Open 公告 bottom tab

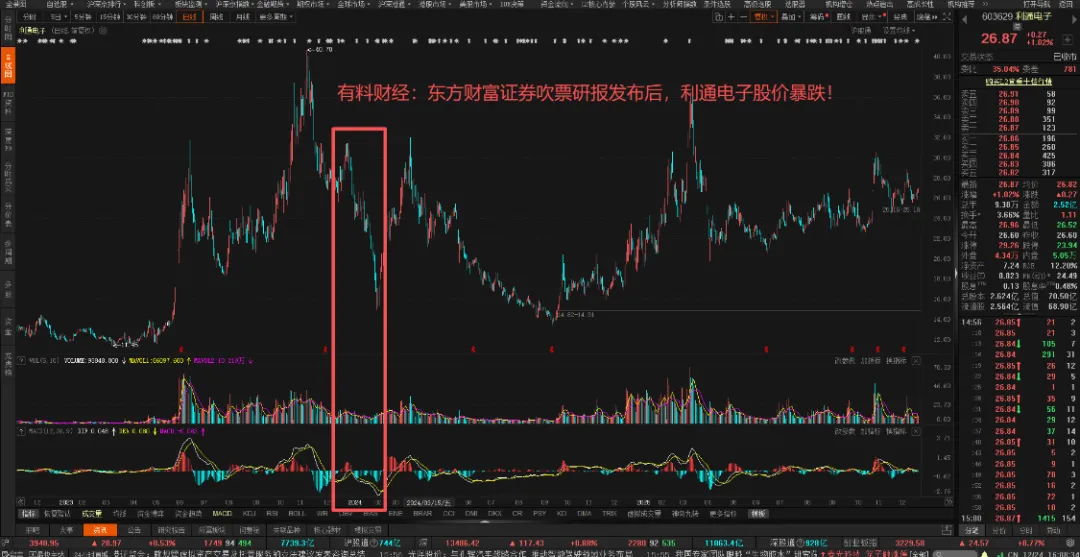pos(134,530)
